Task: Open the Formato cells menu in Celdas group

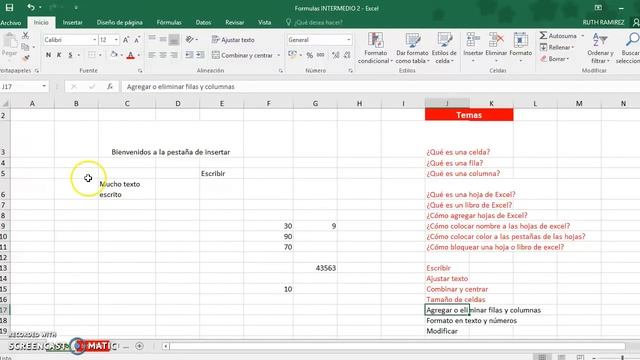Action: (x=520, y=48)
